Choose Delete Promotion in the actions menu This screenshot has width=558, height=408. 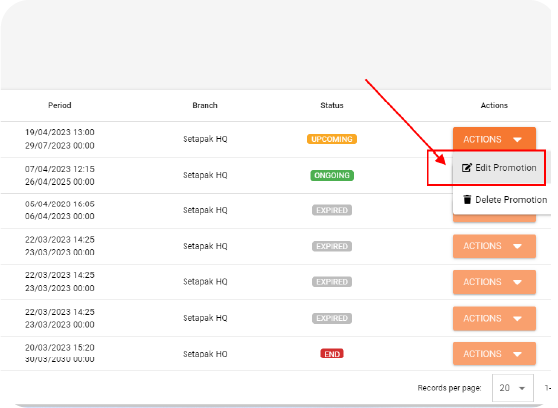point(502,200)
